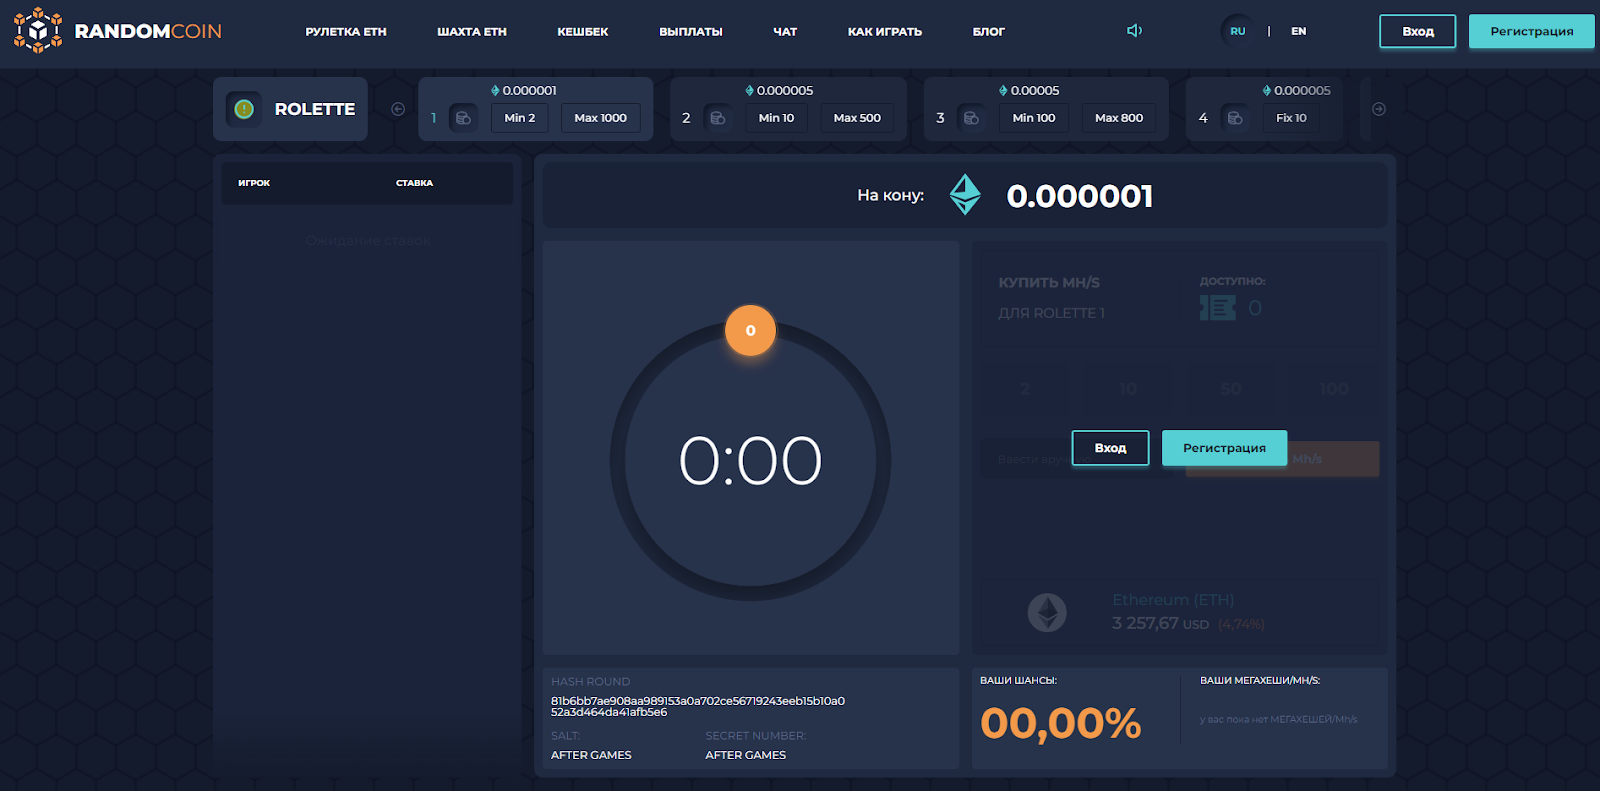This screenshot has height=791, width=1600.
Task: Mute the site sound with speaker icon
Action: 1134,31
